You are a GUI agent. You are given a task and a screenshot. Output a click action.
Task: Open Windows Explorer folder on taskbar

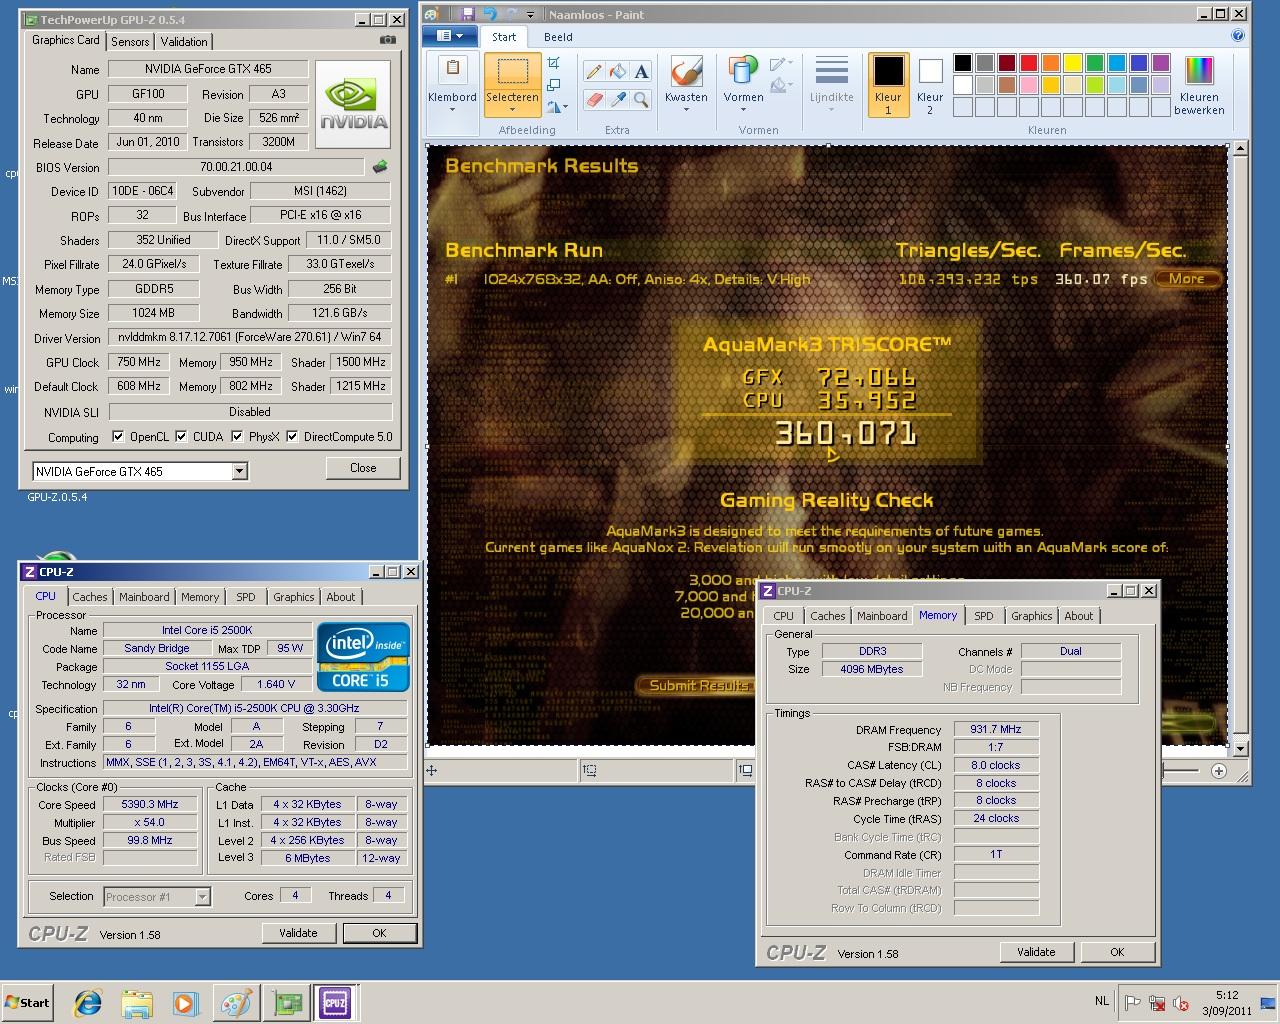[x=137, y=1003]
